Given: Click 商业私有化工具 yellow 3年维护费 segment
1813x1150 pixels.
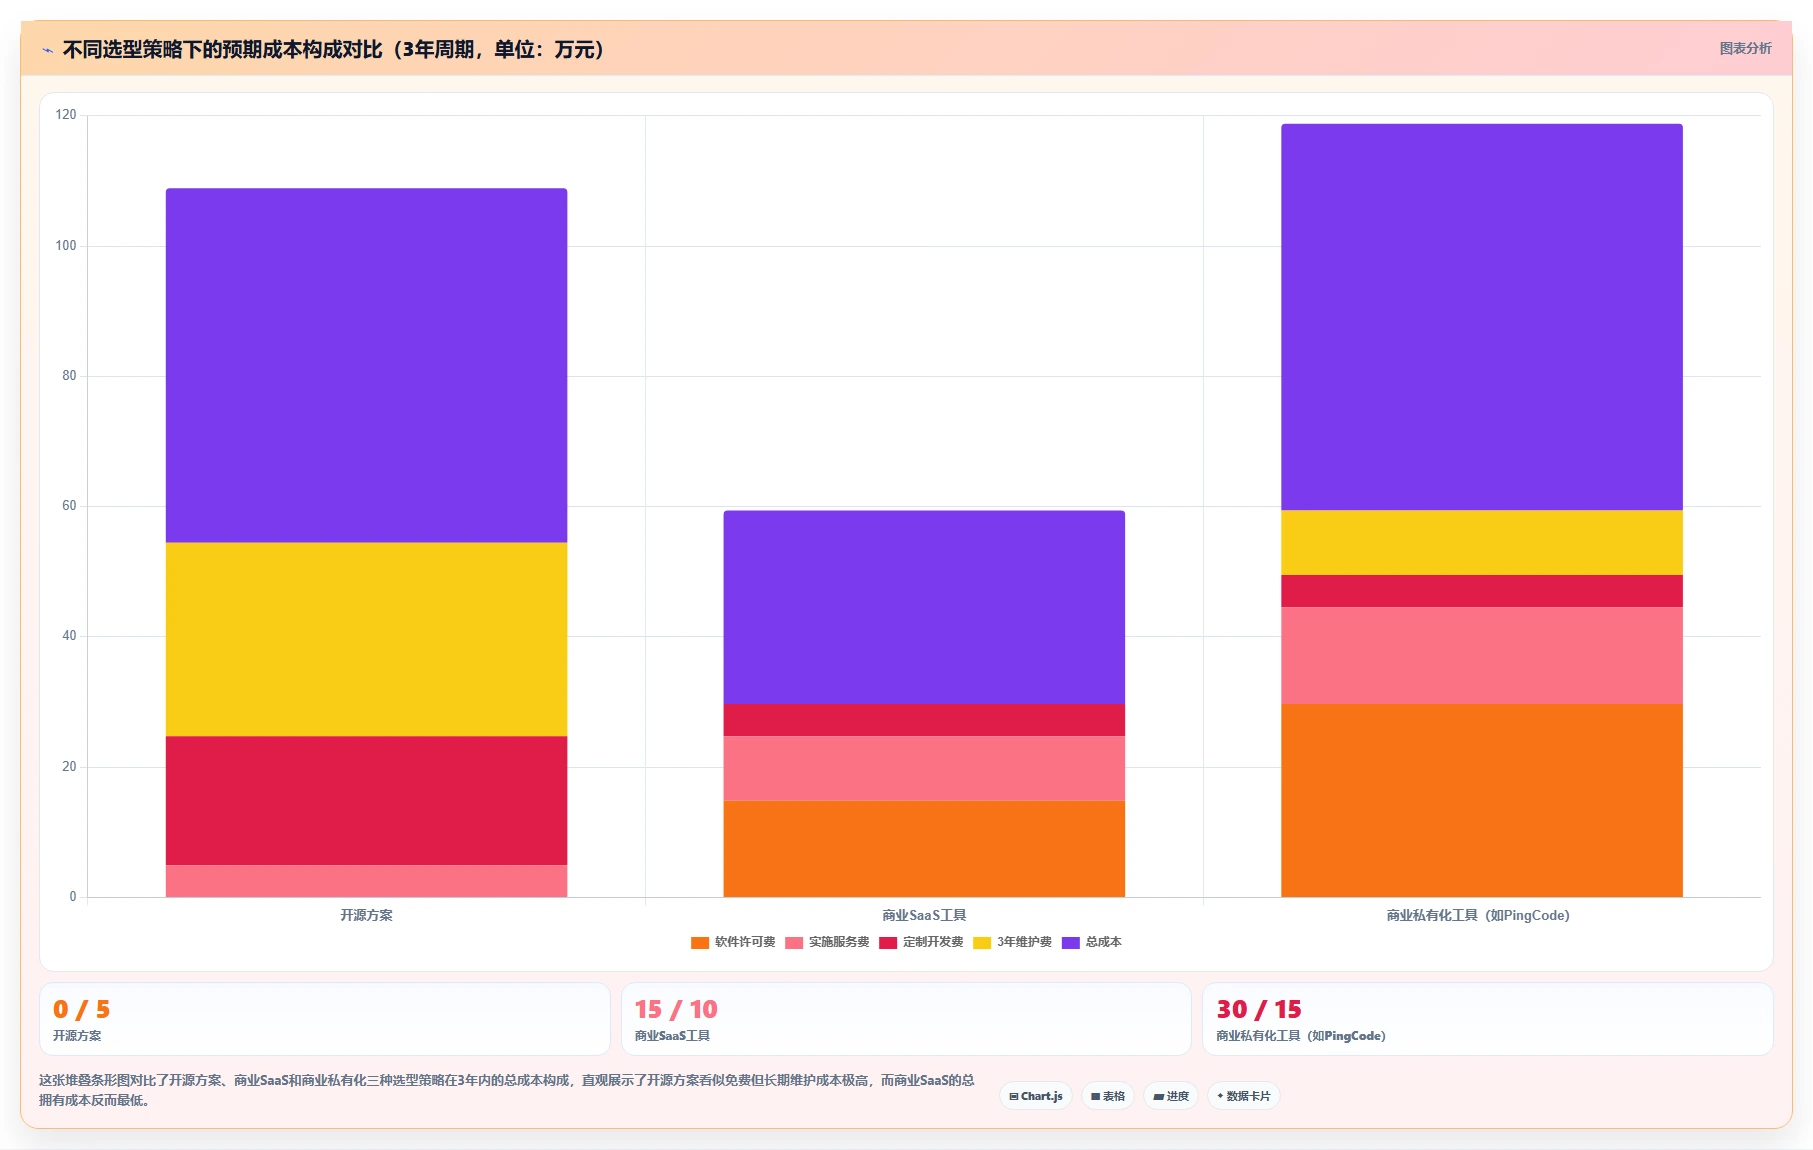Looking at the screenshot, I should (1482, 543).
